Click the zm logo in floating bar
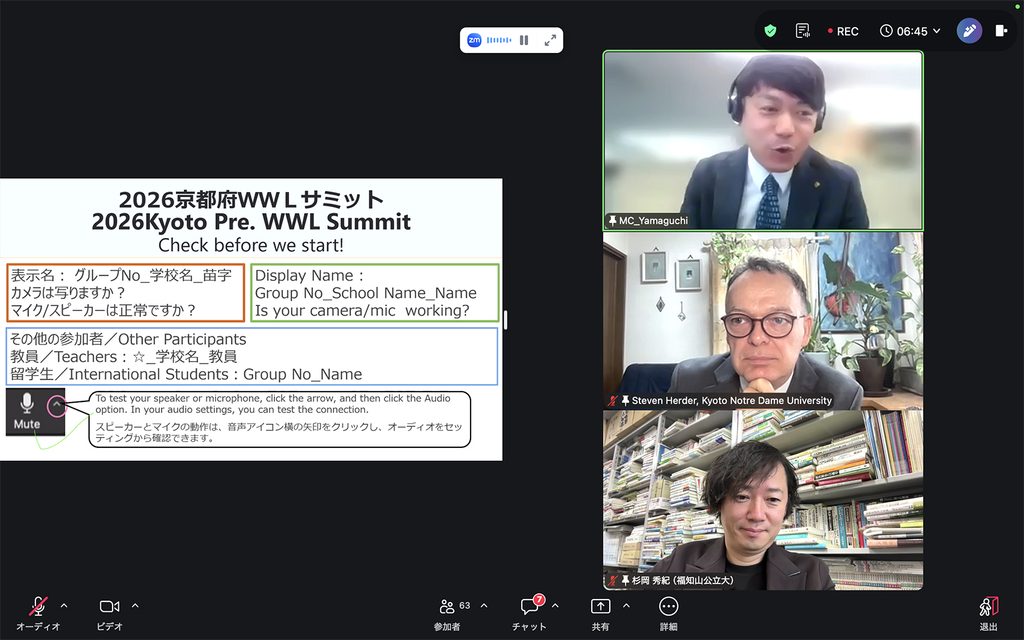 (474, 40)
